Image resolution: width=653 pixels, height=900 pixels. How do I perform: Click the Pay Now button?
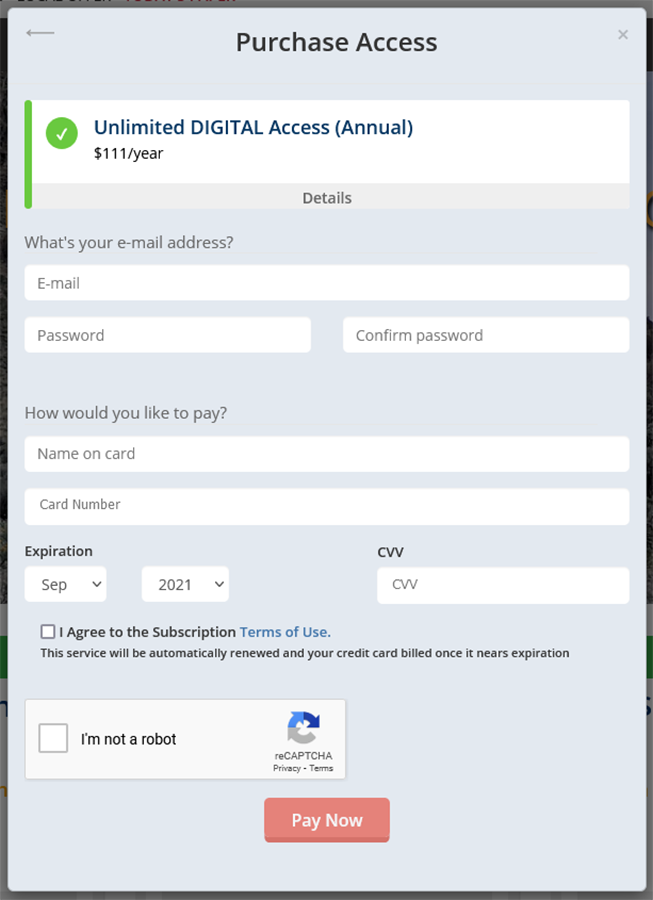pos(327,820)
